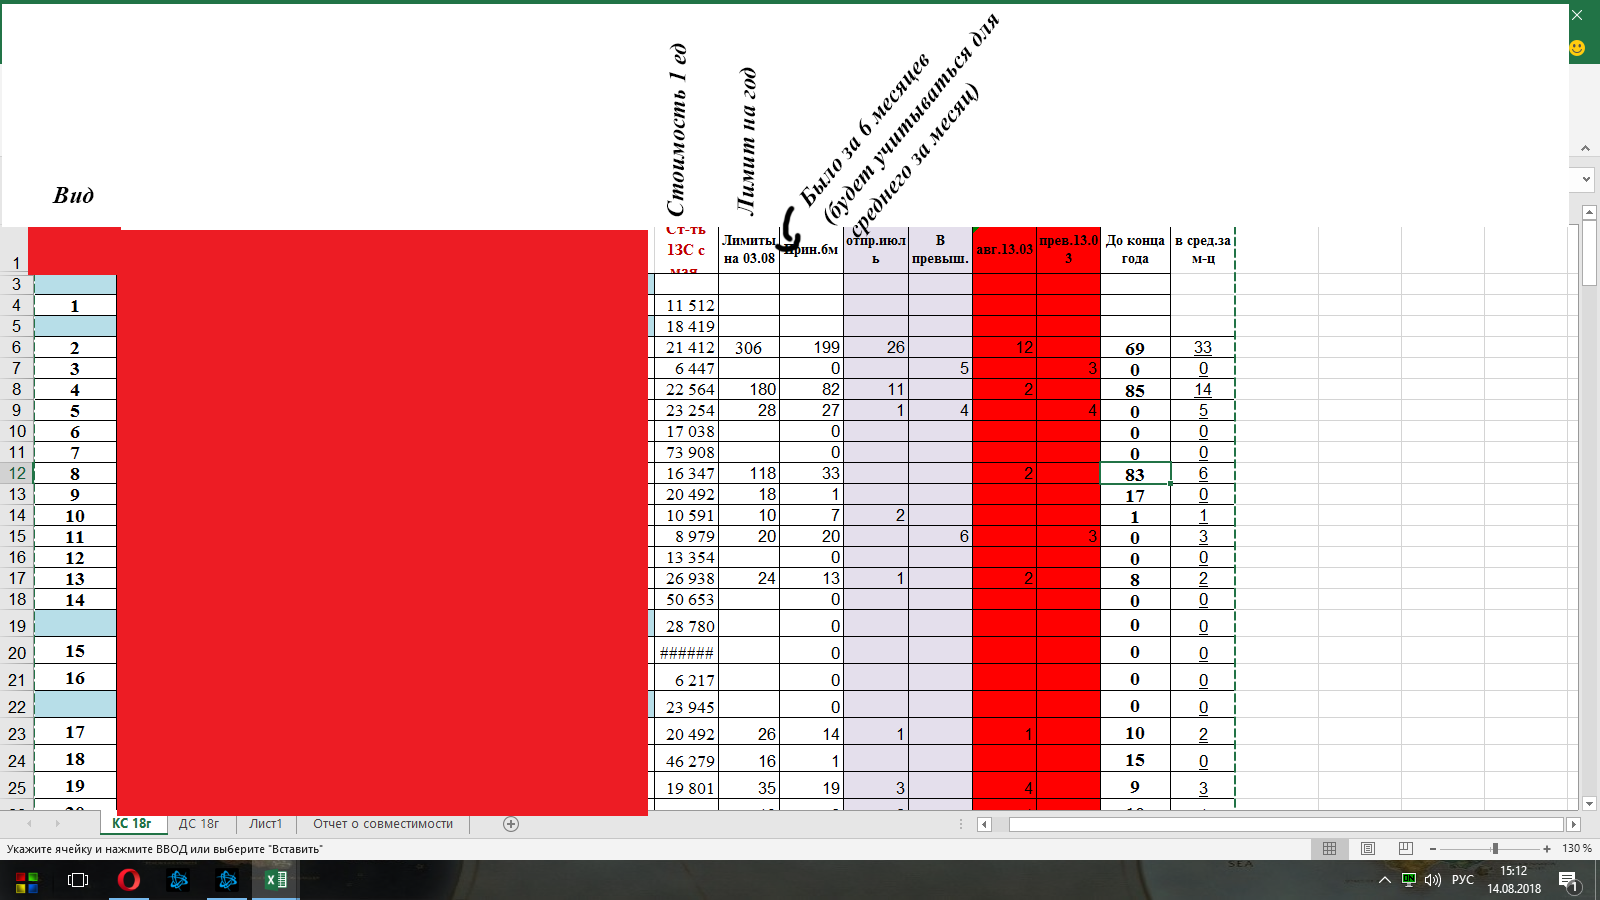The height and width of the screenshot is (900, 1600).
Task: Click the РУС language indicator
Action: click(x=1463, y=881)
